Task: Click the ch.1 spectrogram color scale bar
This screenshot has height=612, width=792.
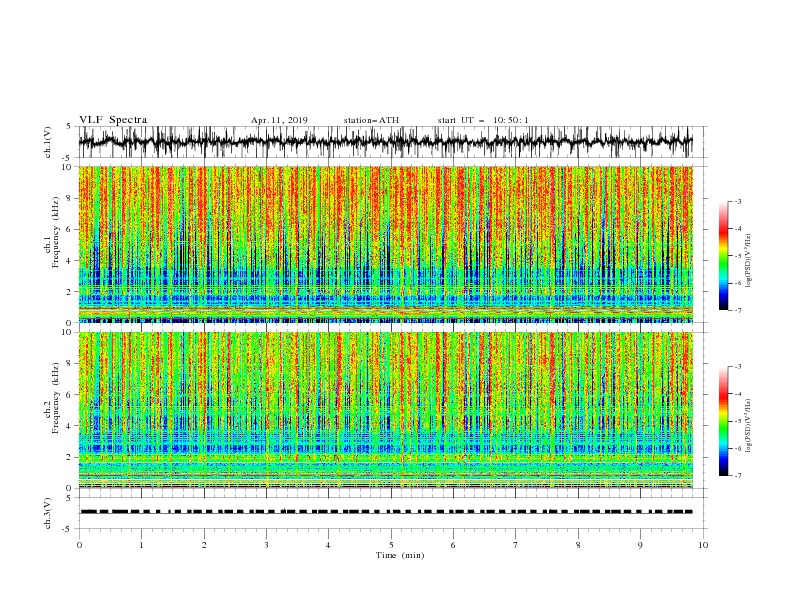Action: click(724, 255)
